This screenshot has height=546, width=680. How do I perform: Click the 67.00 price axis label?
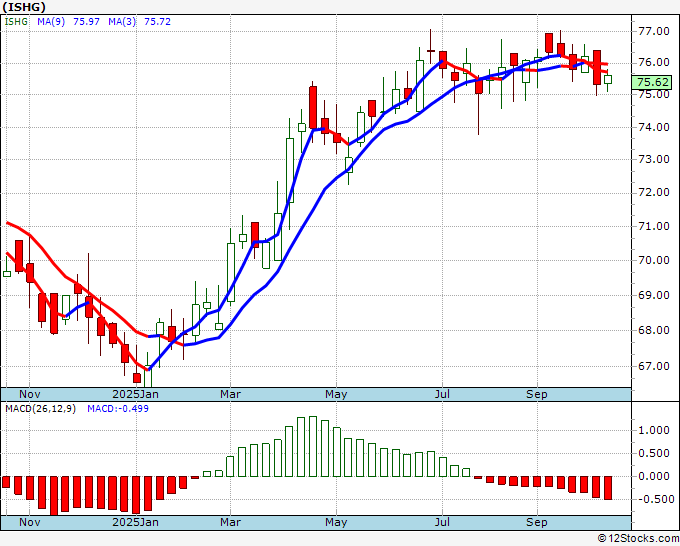[x=654, y=366]
